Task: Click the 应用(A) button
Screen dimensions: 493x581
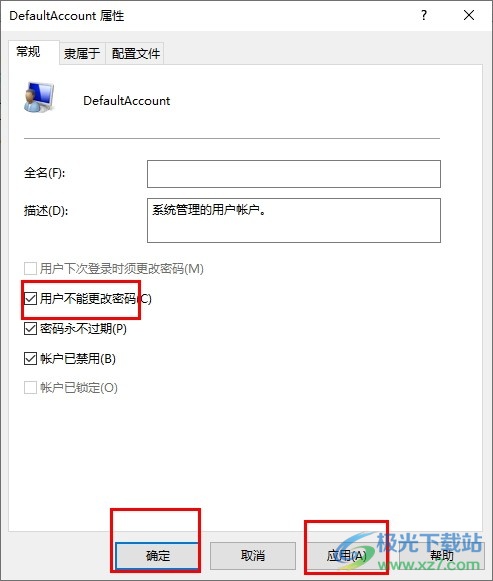Action: pyautogui.click(x=347, y=555)
